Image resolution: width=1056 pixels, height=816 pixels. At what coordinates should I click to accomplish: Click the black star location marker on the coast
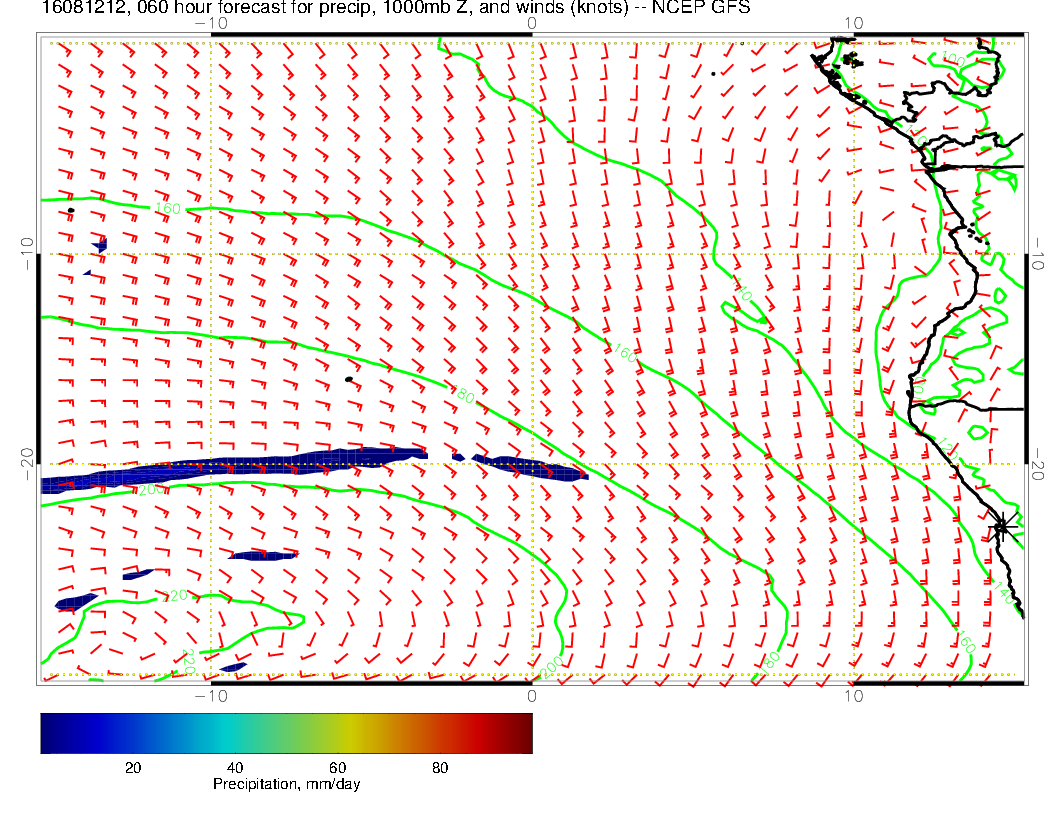[x=1002, y=526]
